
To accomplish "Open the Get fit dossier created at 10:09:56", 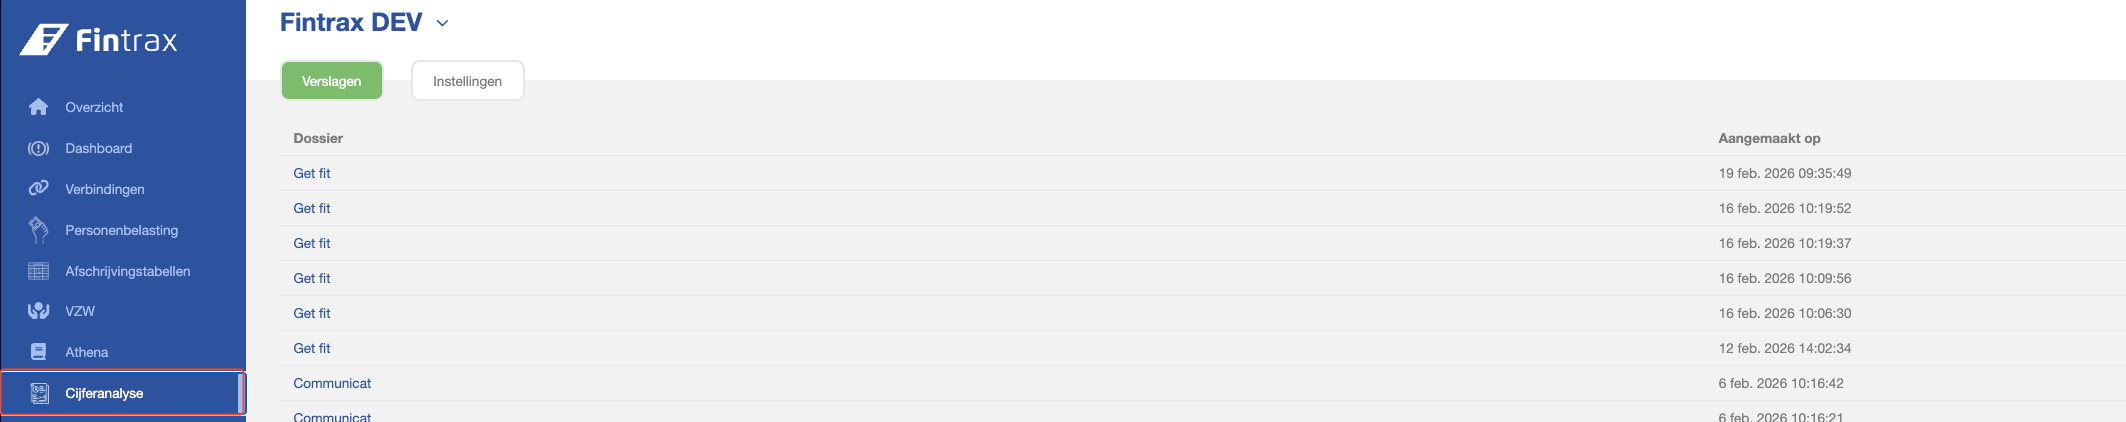I will tap(312, 278).
